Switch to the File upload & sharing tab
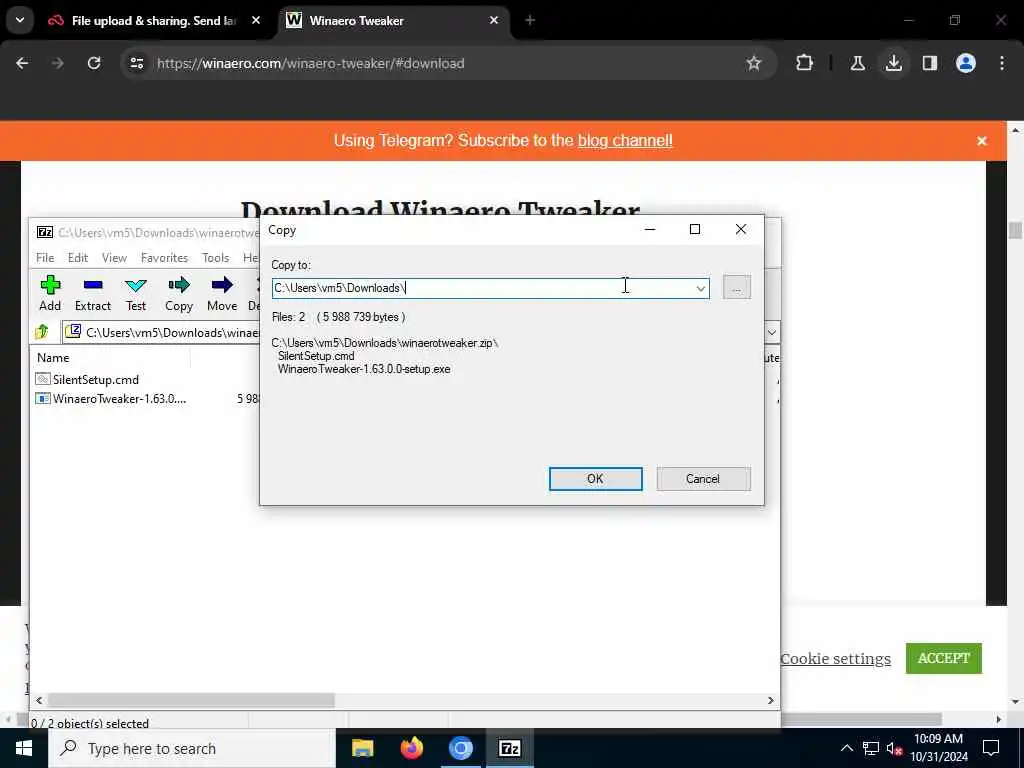Viewport: 1024px width, 768px height. click(155, 21)
